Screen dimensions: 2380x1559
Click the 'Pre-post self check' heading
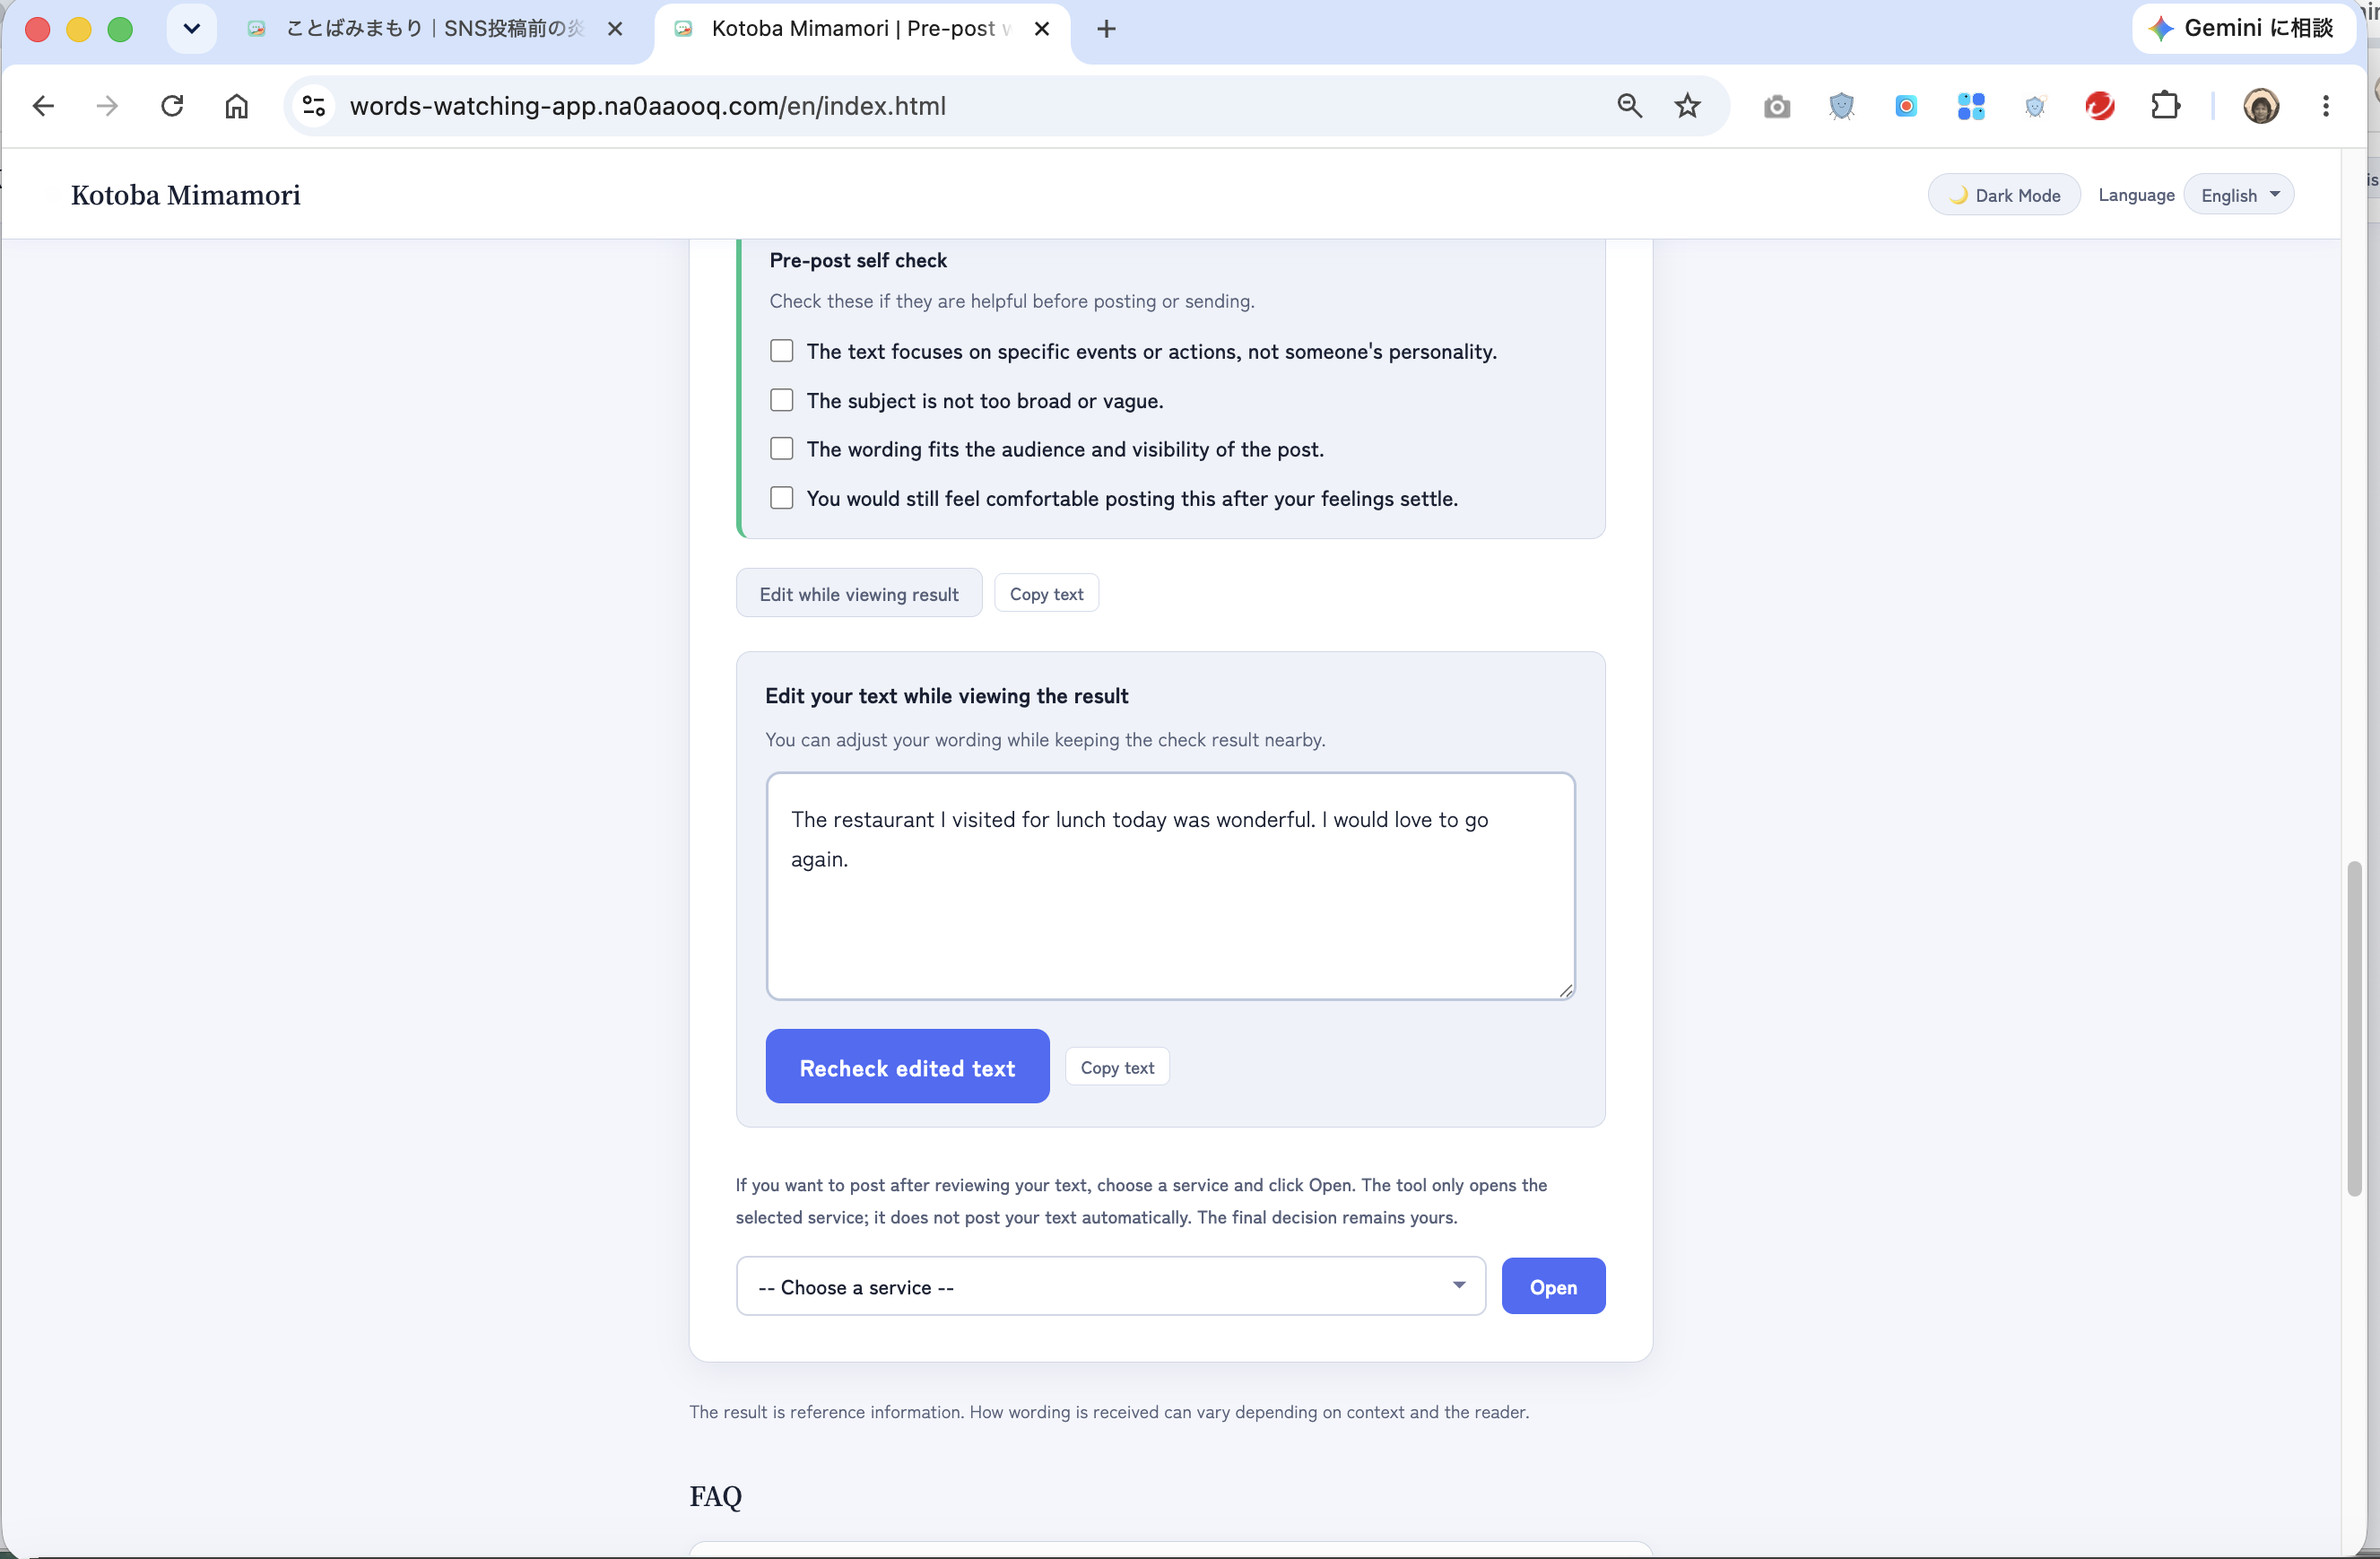tap(858, 260)
